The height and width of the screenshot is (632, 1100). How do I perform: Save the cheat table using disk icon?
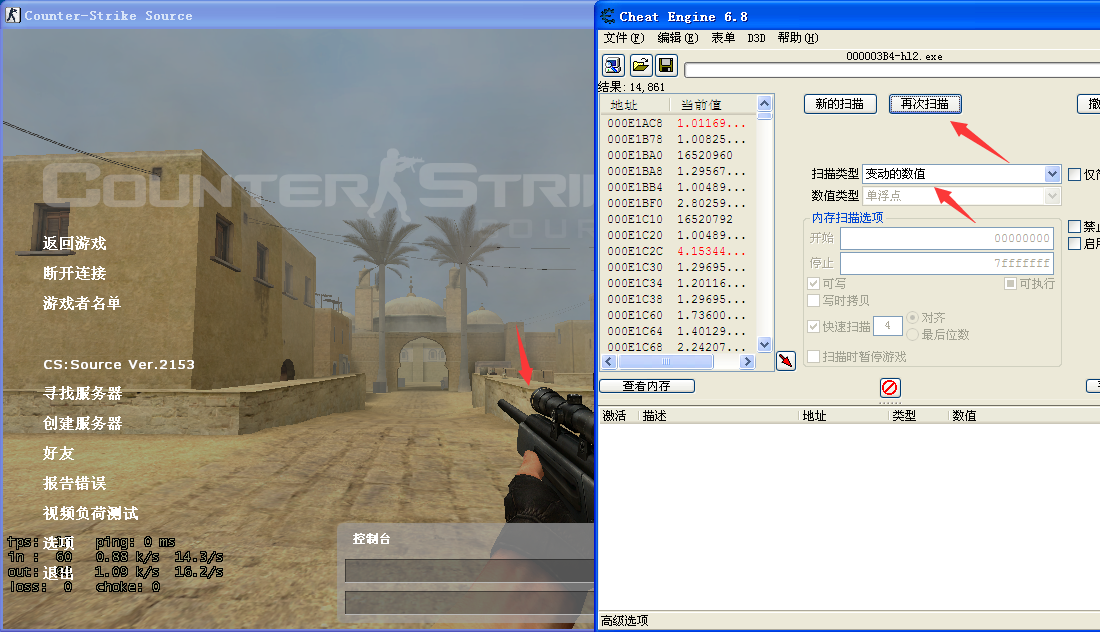(666, 64)
